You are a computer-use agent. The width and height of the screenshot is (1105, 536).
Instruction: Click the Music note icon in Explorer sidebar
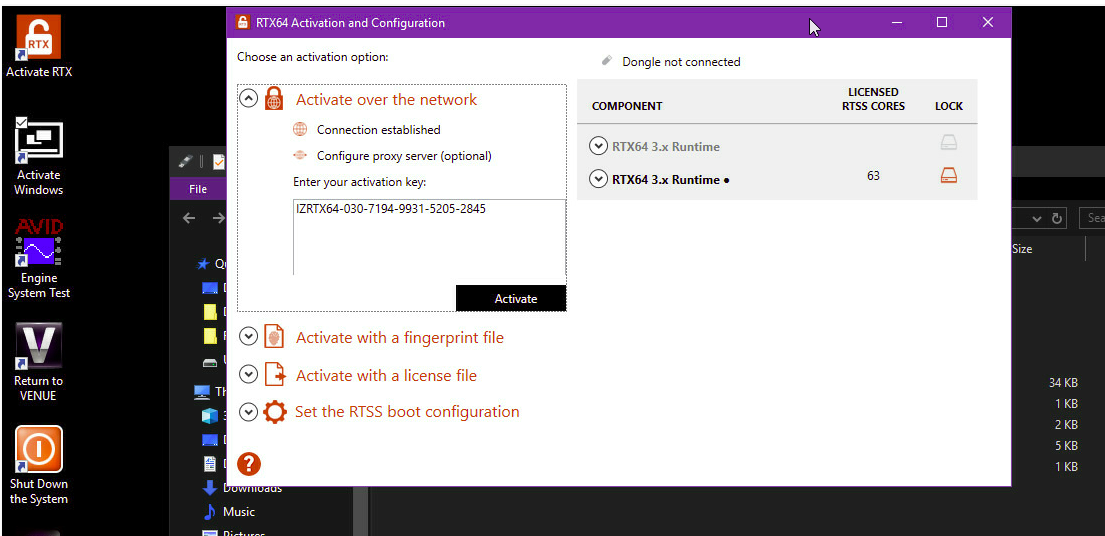(x=210, y=511)
